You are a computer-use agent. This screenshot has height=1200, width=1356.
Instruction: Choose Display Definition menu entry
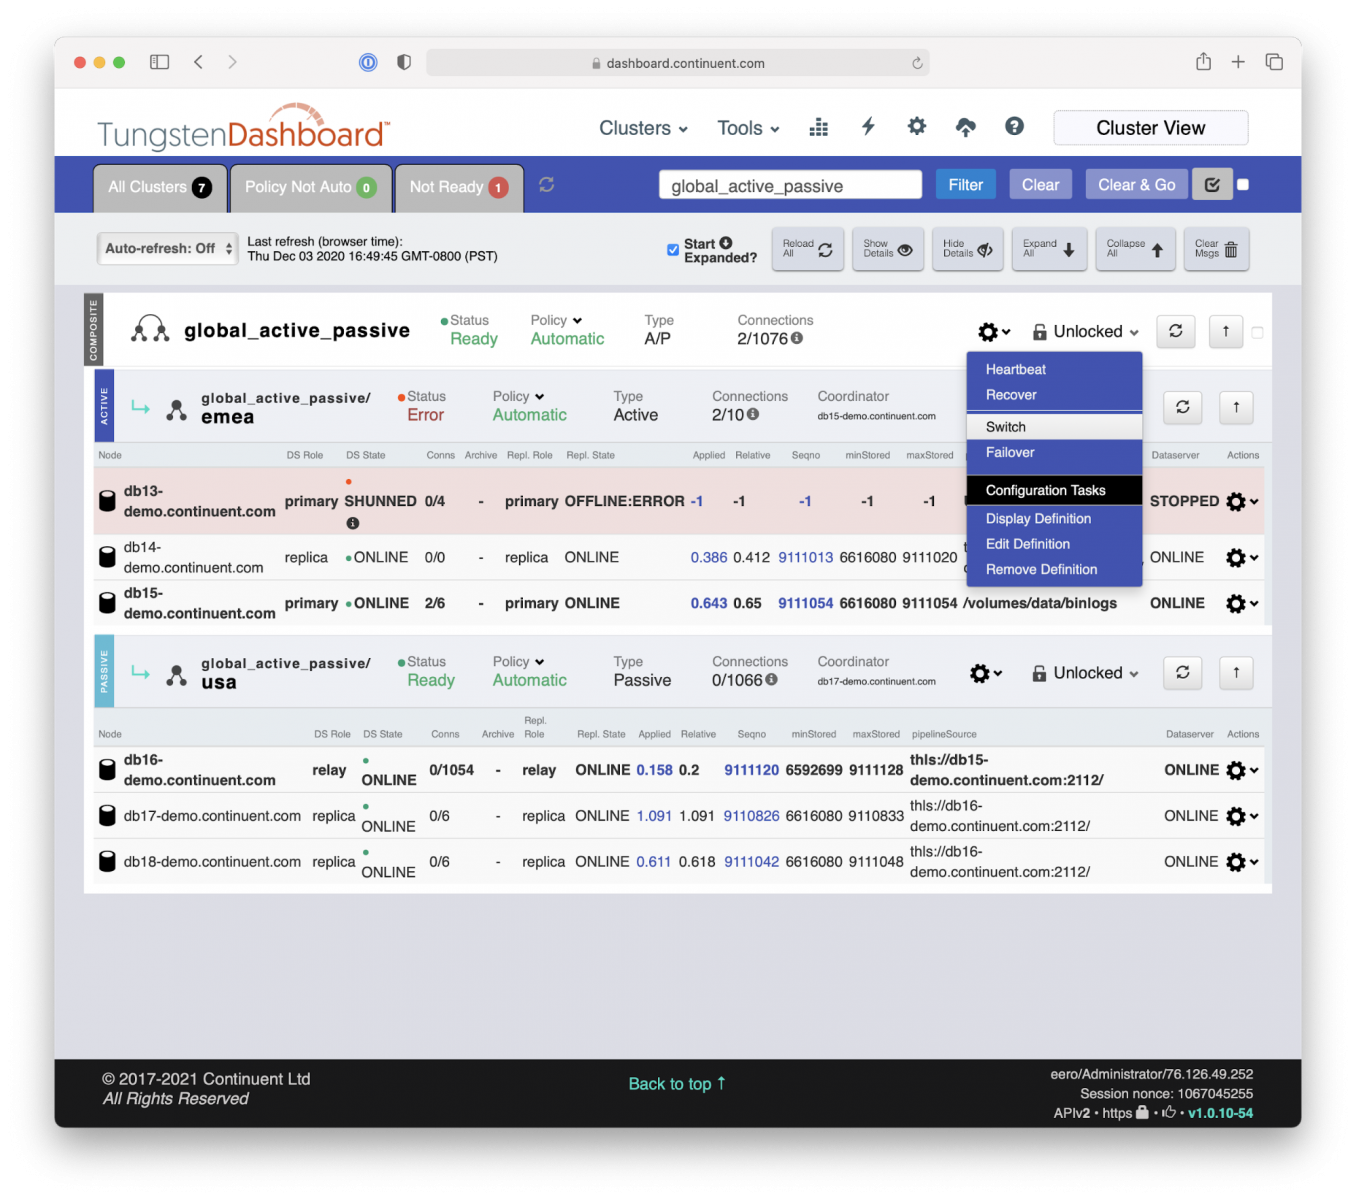click(x=1054, y=519)
